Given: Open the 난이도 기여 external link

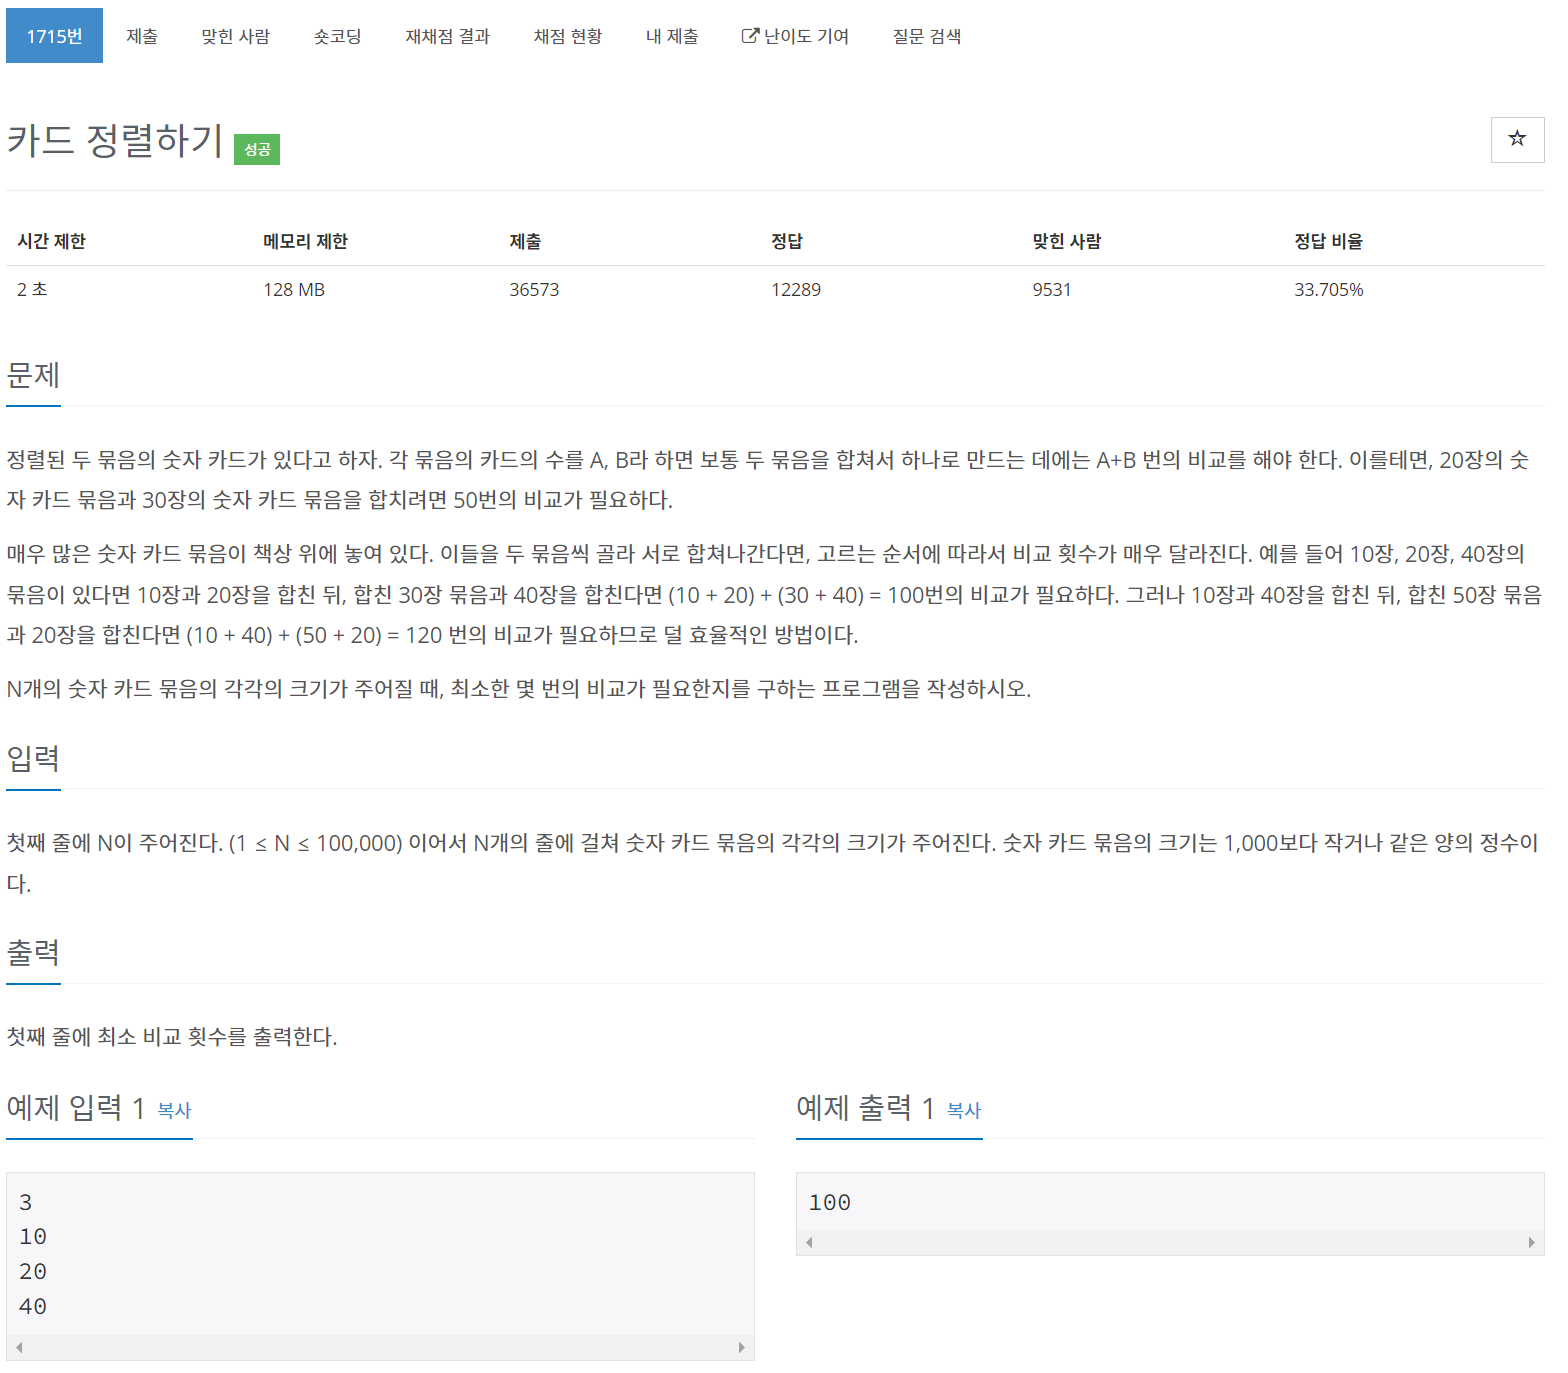Looking at the screenshot, I should coord(795,36).
